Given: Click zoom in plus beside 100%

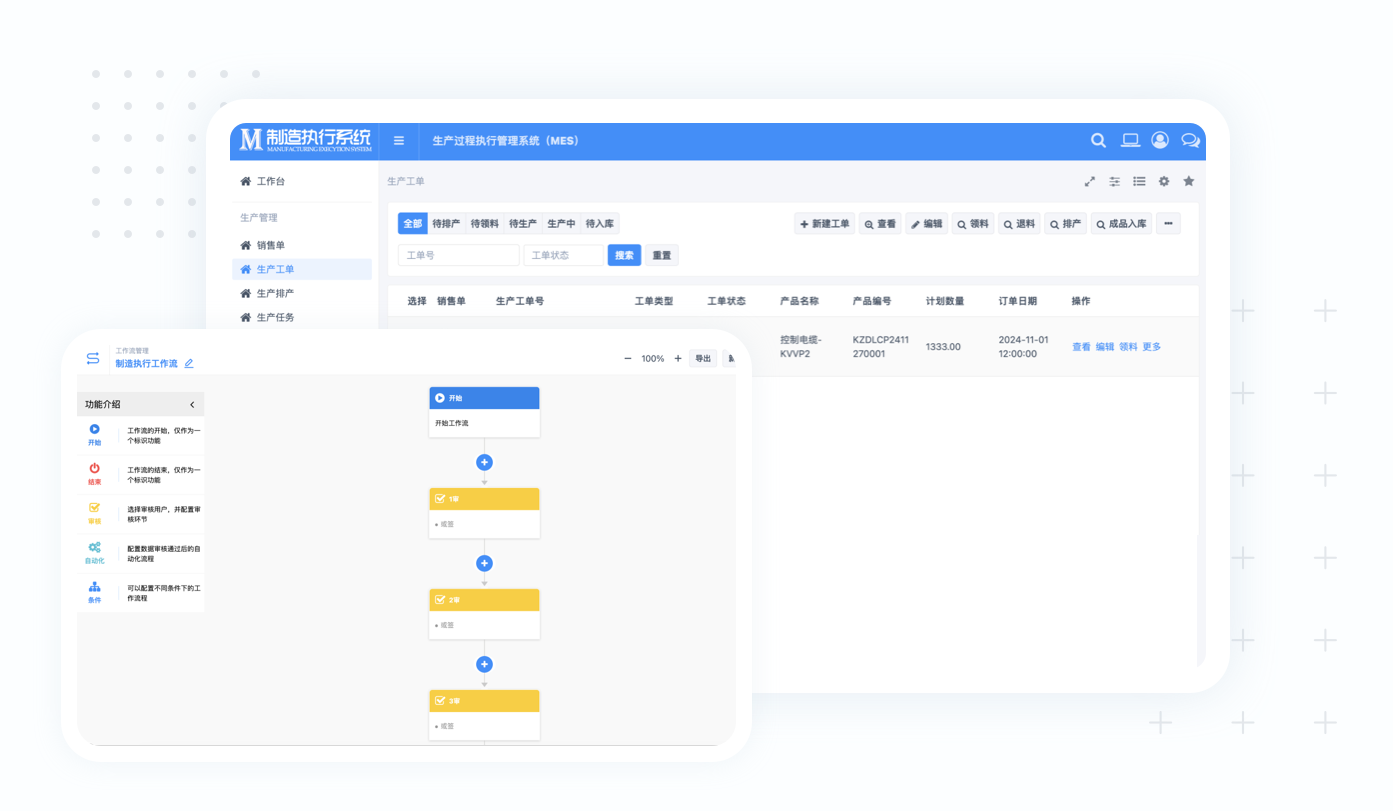Looking at the screenshot, I should tap(678, 359).
